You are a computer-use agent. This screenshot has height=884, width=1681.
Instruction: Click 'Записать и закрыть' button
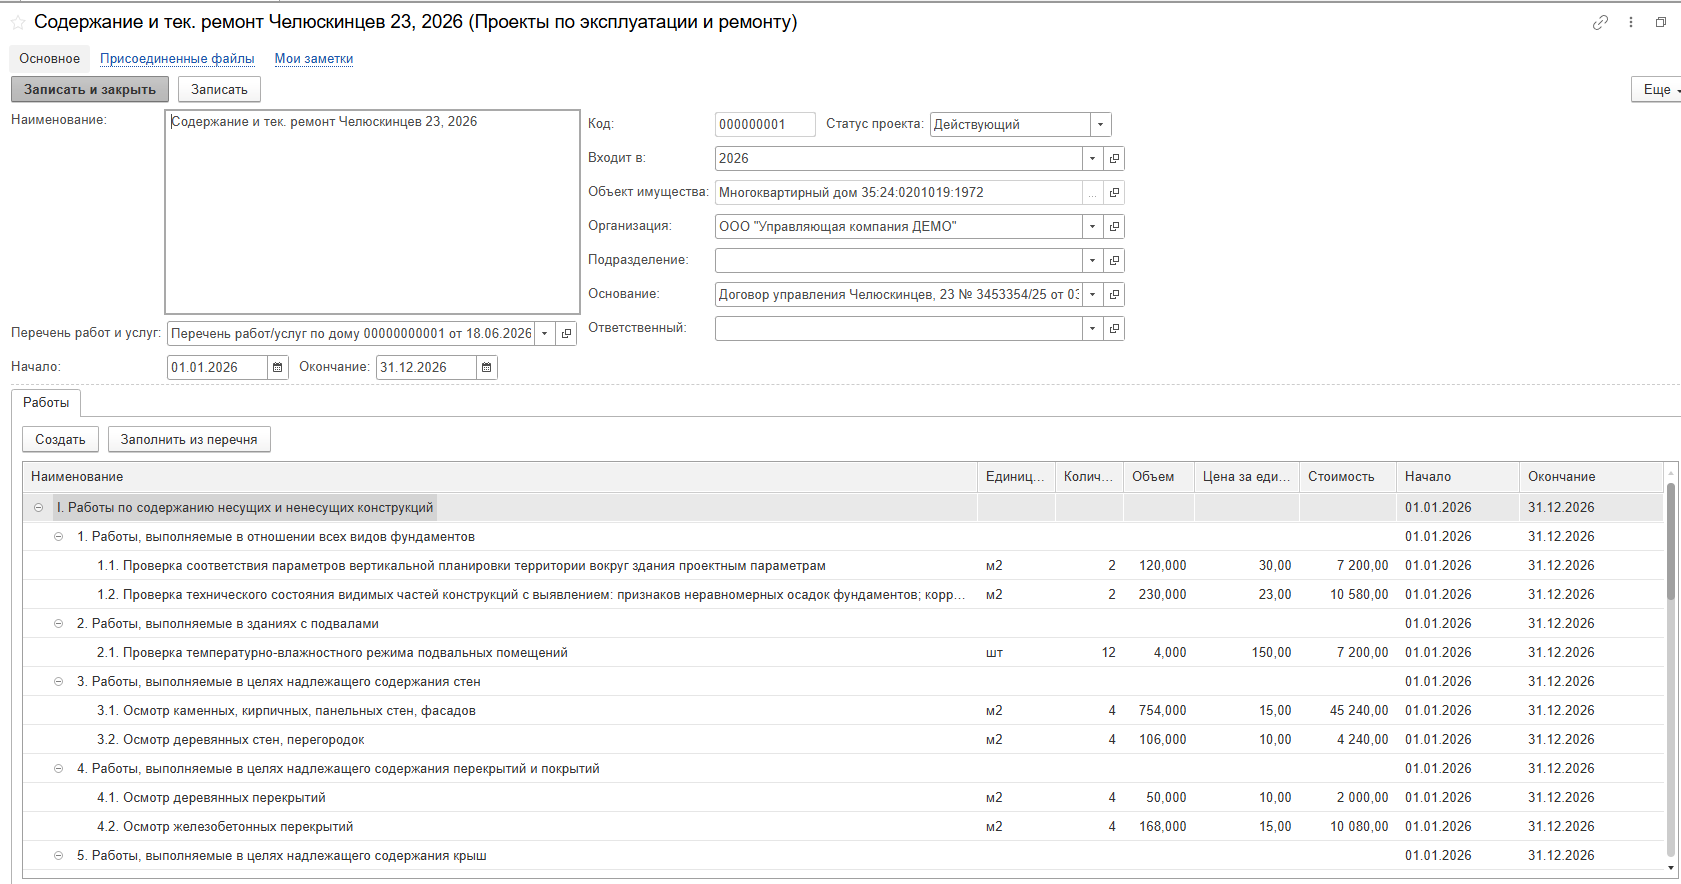(x=90, y=89)
